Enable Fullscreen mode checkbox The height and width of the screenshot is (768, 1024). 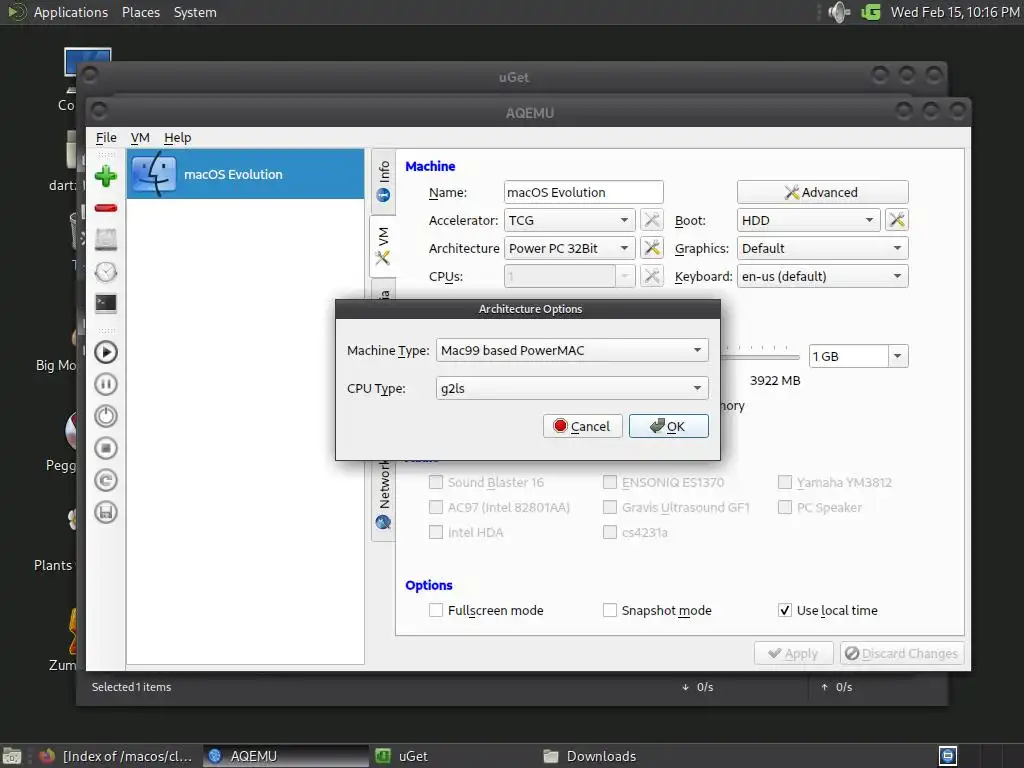click(x=436, y=611)
